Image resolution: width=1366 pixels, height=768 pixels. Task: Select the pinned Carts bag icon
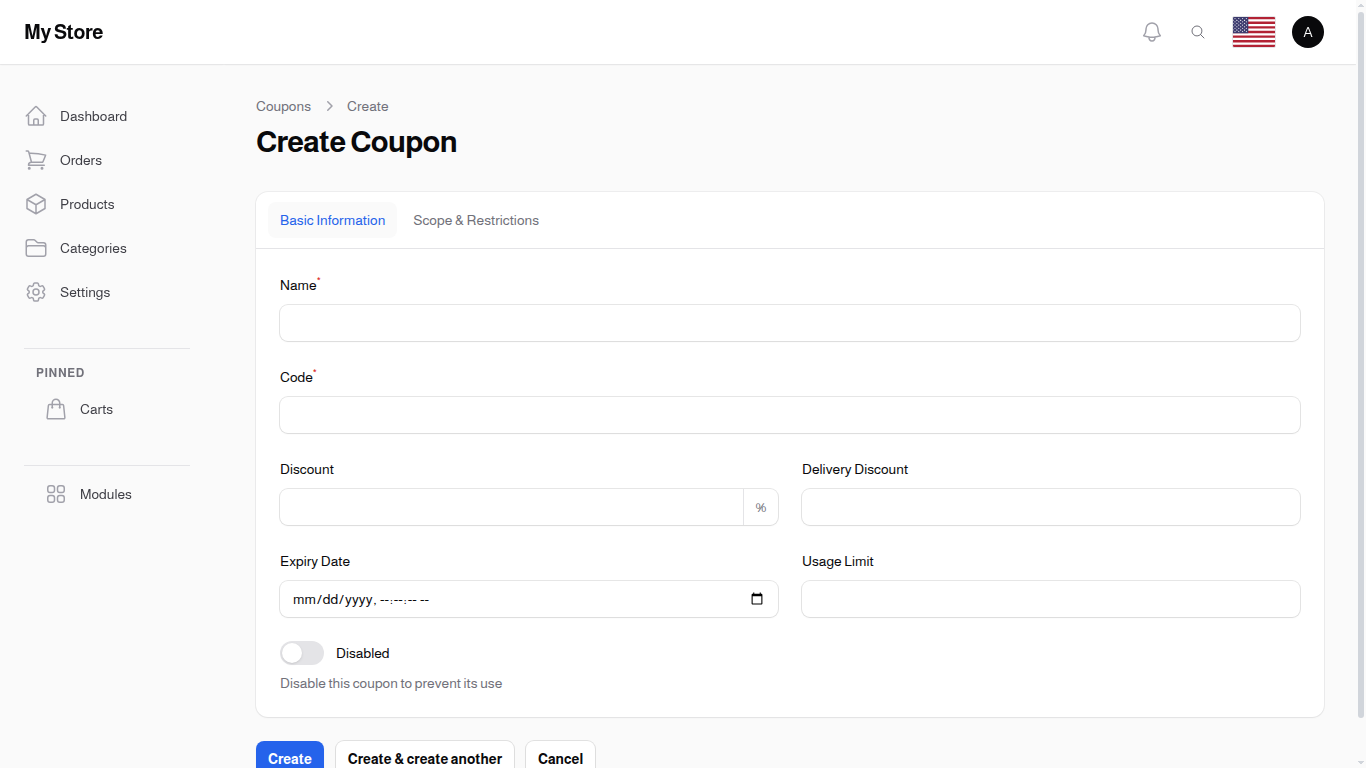(56, 409)
